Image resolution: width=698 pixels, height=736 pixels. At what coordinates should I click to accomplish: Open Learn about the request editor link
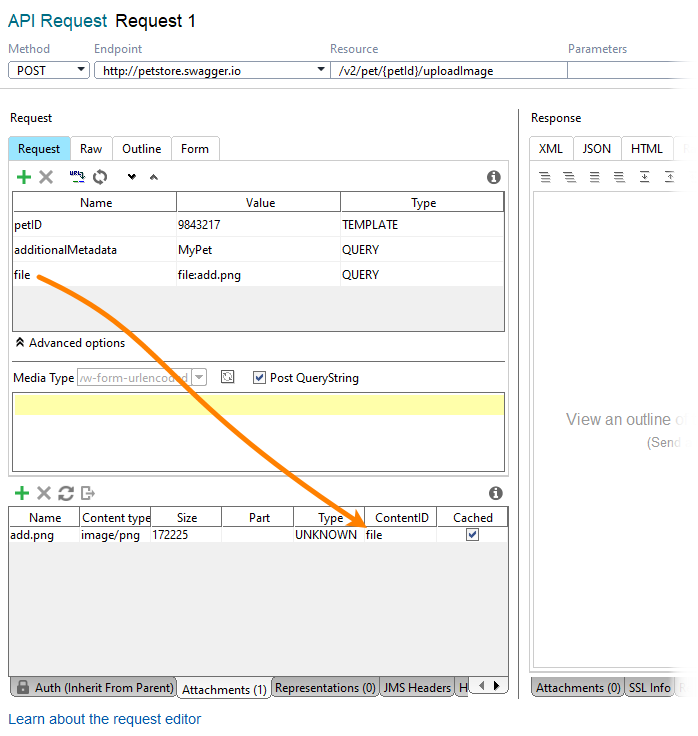(105, 719)
